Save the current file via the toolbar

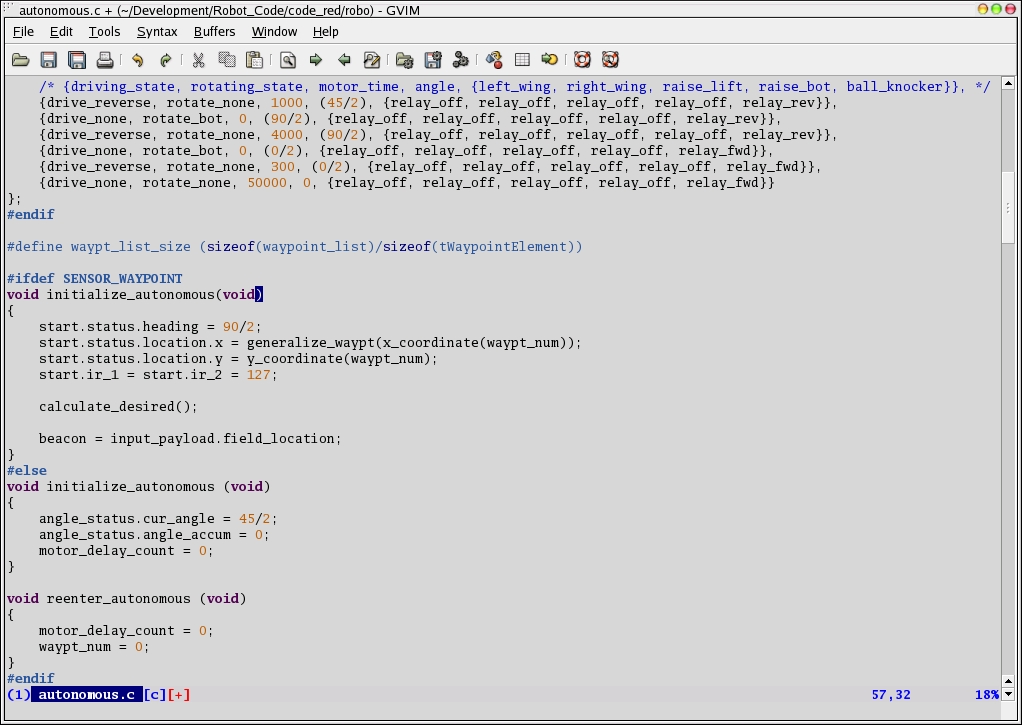(x=48, y=60)
